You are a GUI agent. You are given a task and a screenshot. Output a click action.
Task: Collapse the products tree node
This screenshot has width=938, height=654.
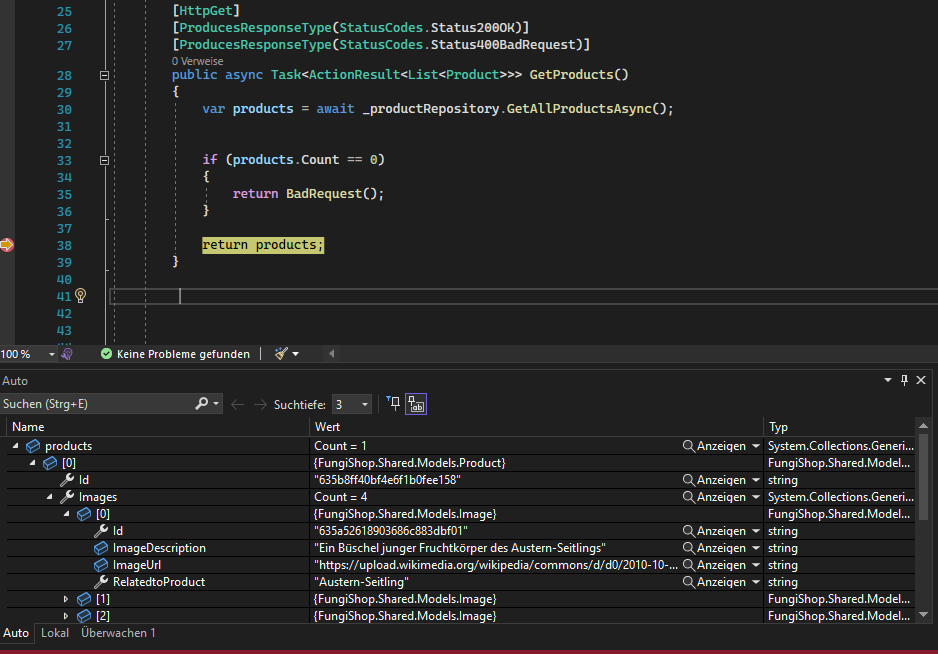click(x=16, y=446)
